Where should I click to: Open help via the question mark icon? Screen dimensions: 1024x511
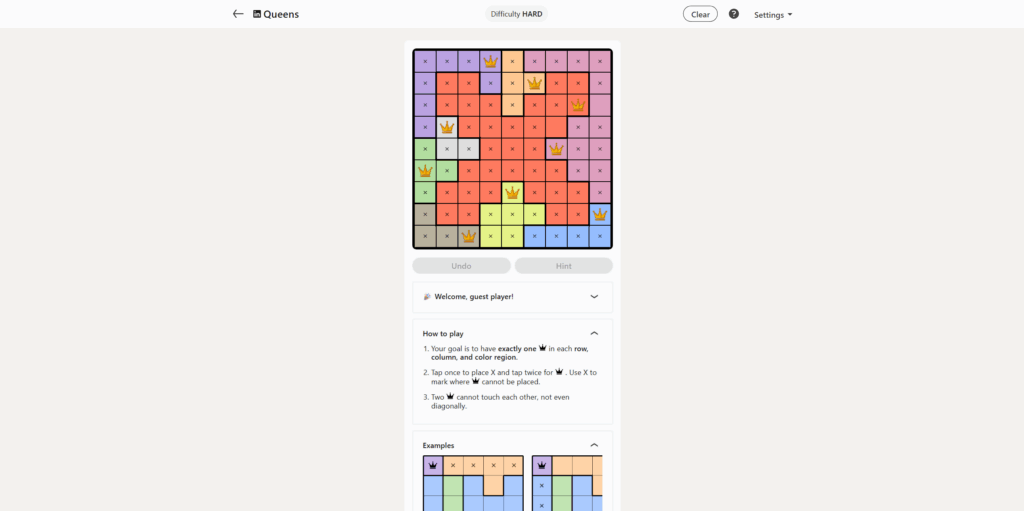pyautogui.click(x=734, y=14)
